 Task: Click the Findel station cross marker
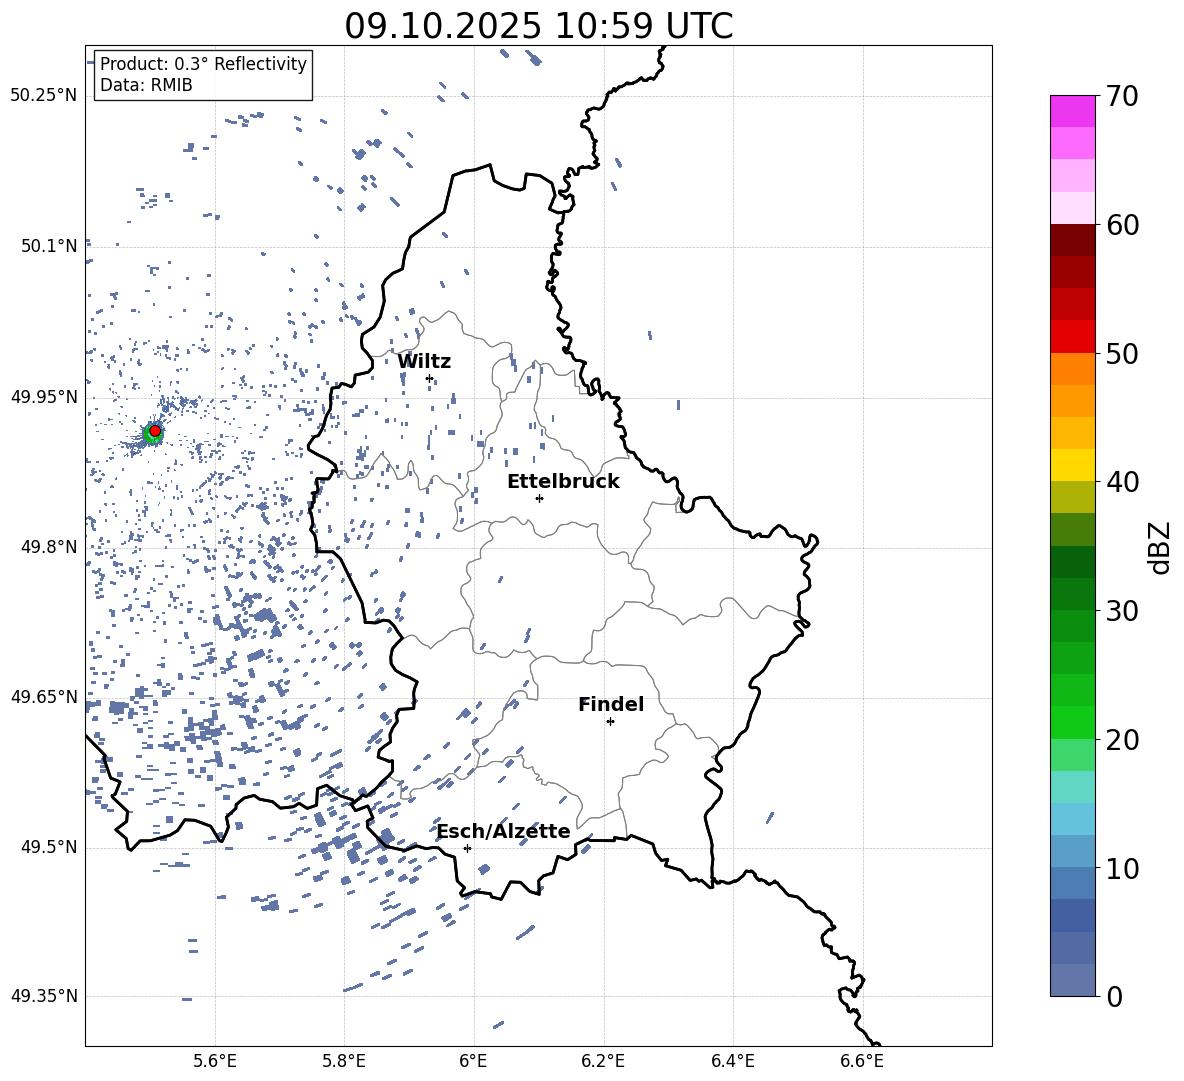click(610, 722)
